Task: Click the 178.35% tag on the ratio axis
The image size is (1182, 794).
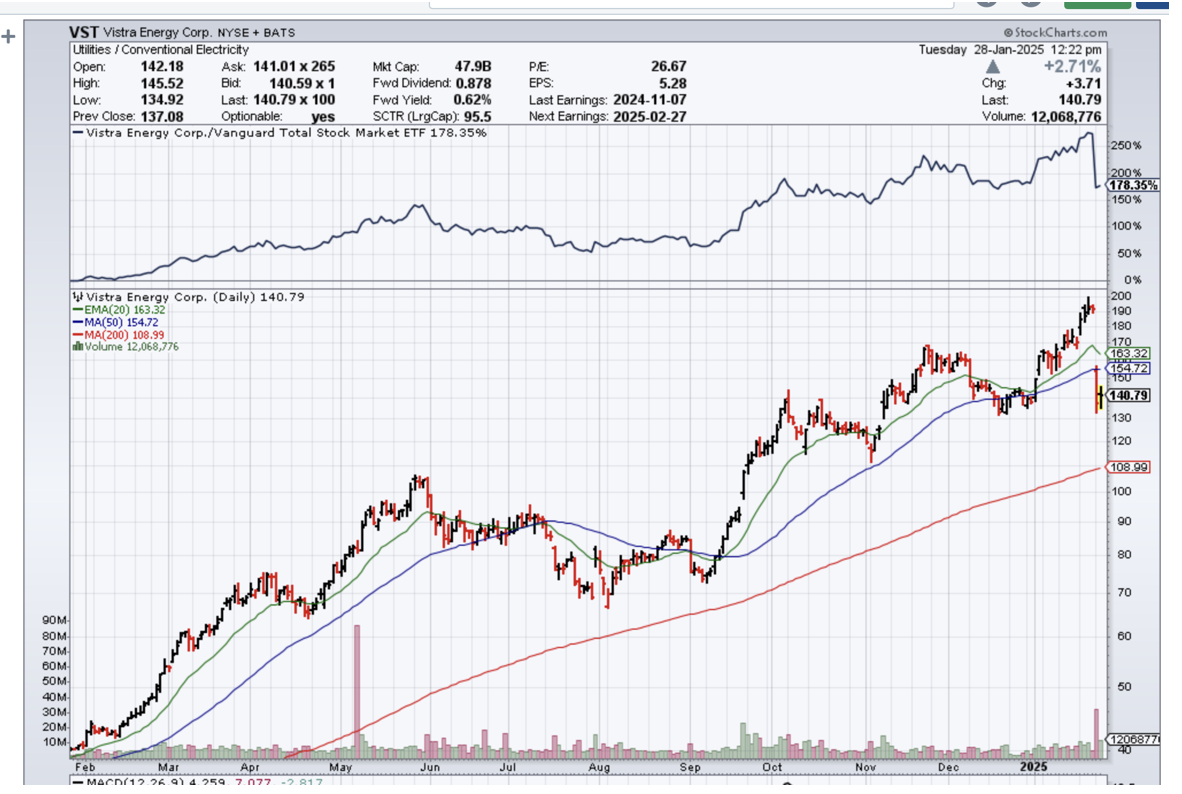Action: point(1133,185)
